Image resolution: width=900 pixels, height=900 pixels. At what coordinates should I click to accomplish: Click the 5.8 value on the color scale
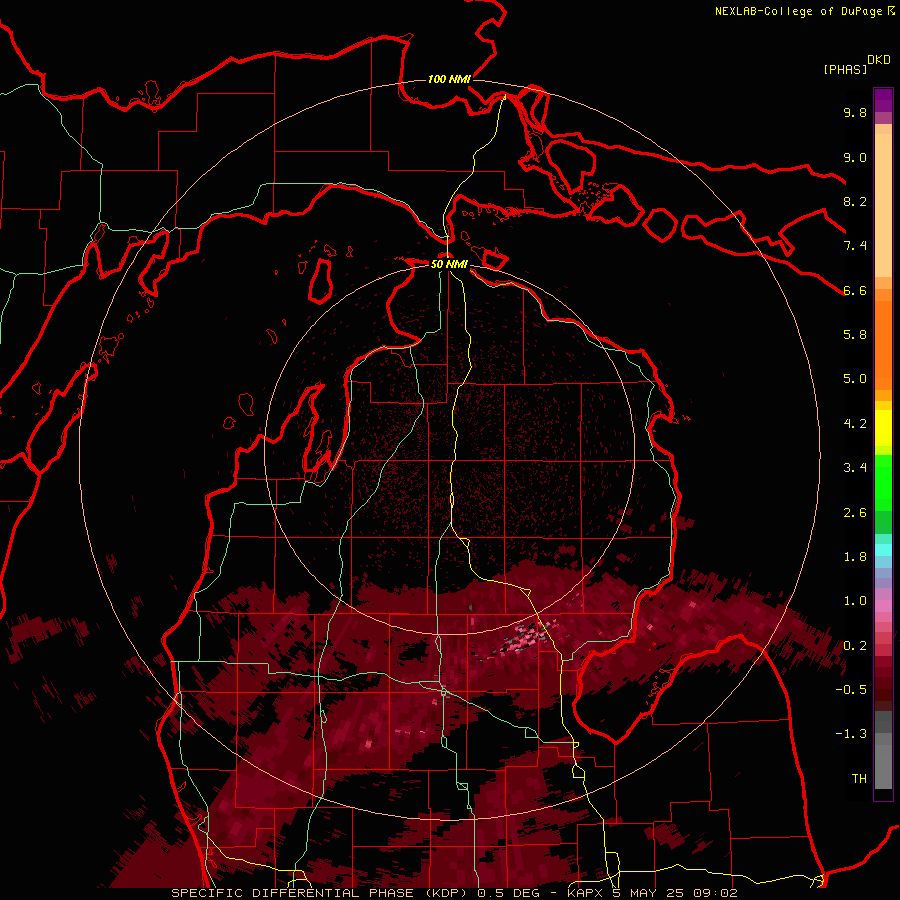(855, 334)
